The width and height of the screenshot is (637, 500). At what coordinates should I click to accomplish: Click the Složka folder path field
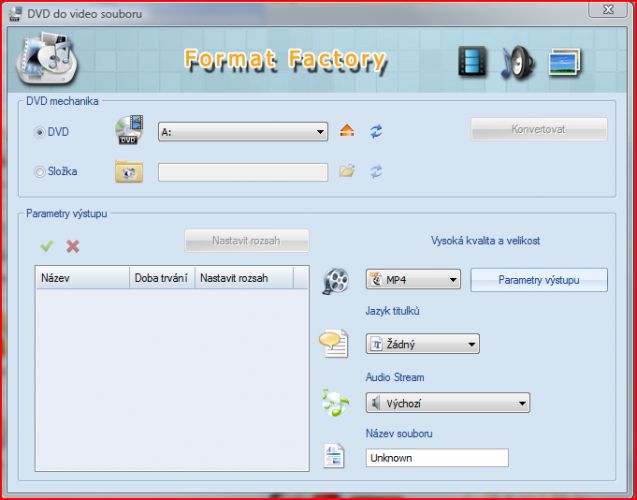[x=243, y=172]
